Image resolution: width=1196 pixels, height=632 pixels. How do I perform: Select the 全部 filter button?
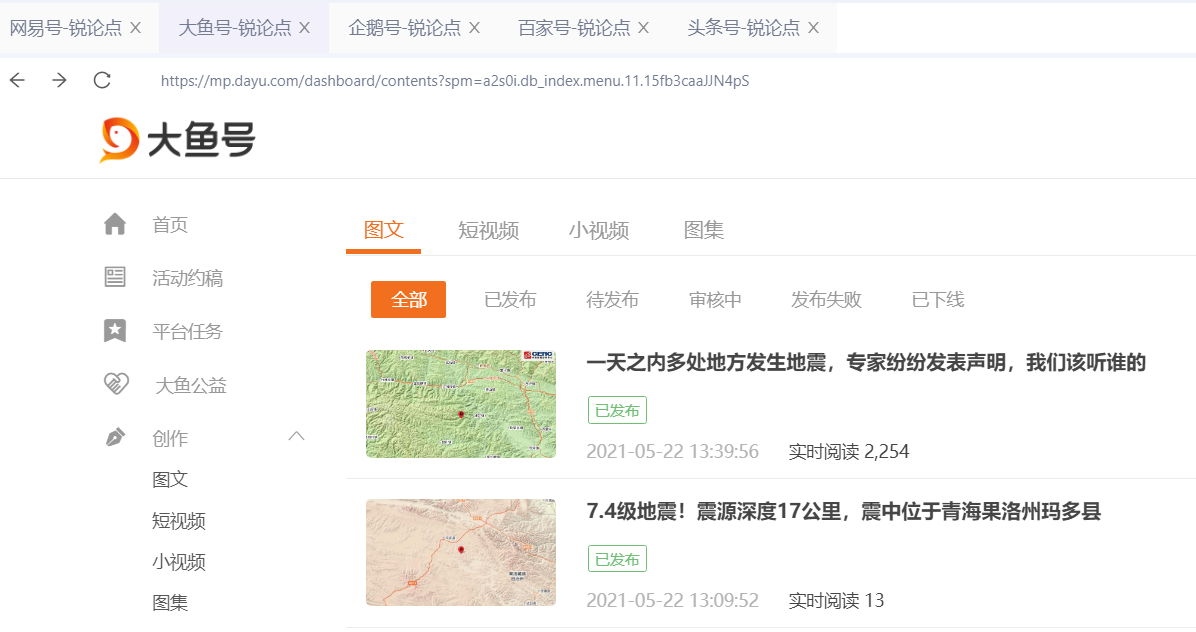point(408,299)
